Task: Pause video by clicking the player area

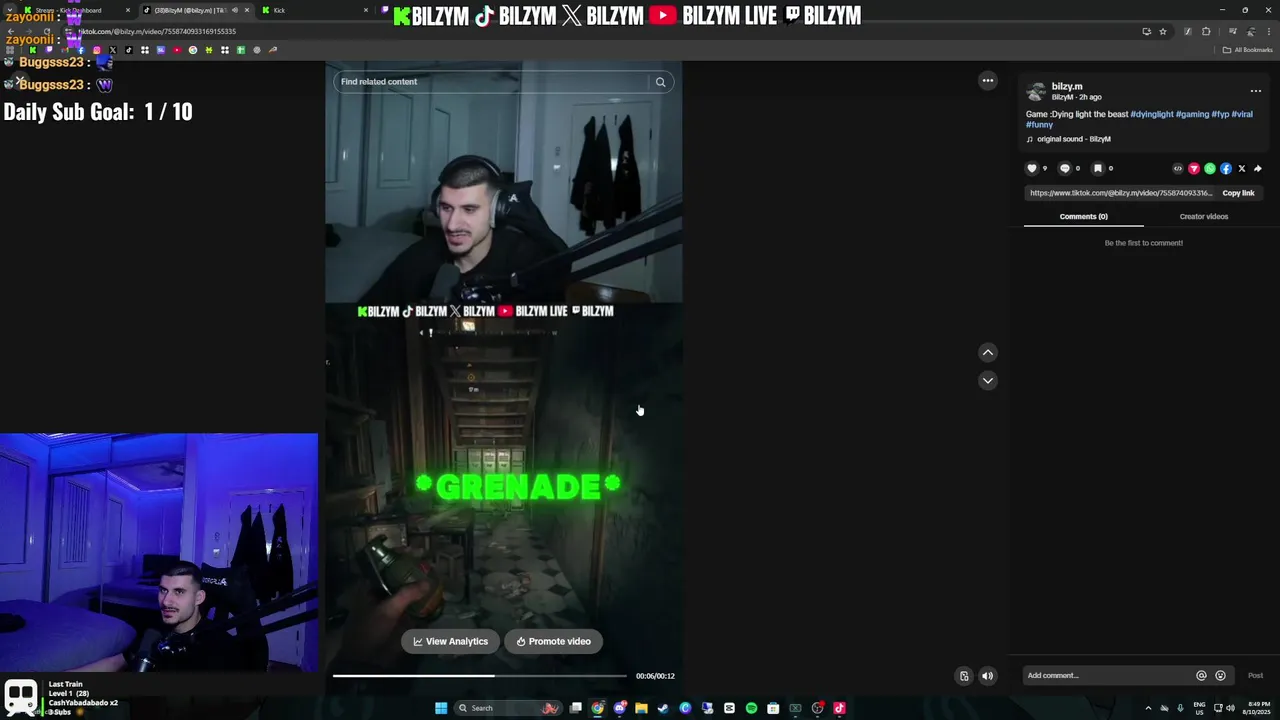Action: point(503,380)
